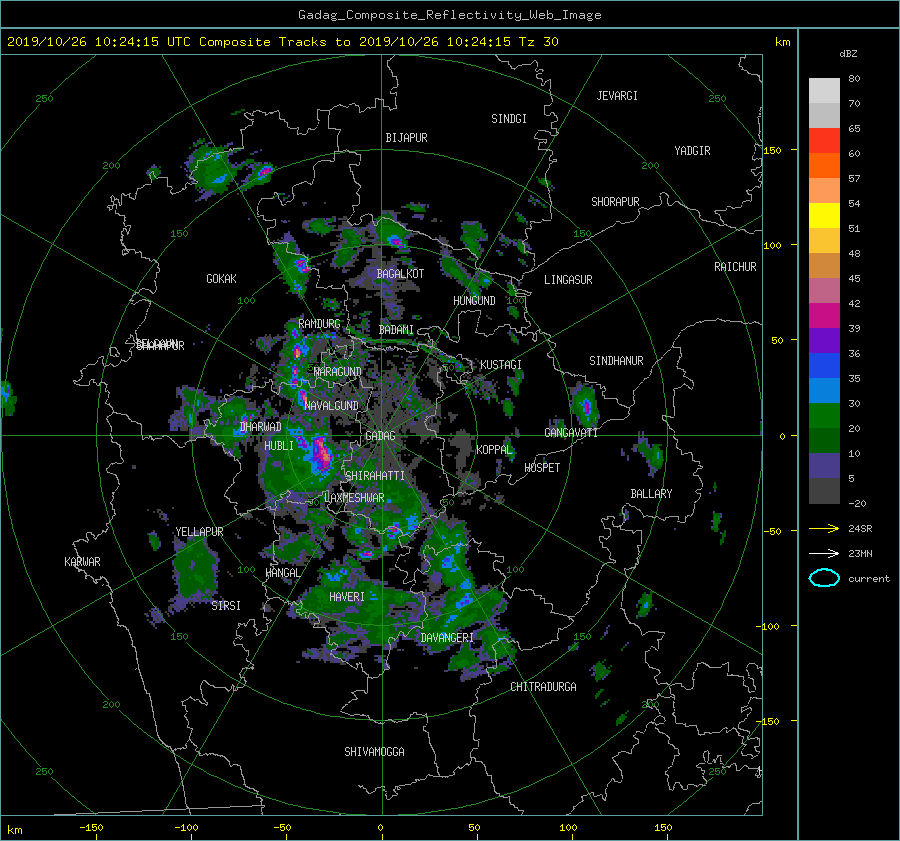Select the BALLARY label
Image resolution: width=900 pixels, height=841 pixels.
click(651, 494)
